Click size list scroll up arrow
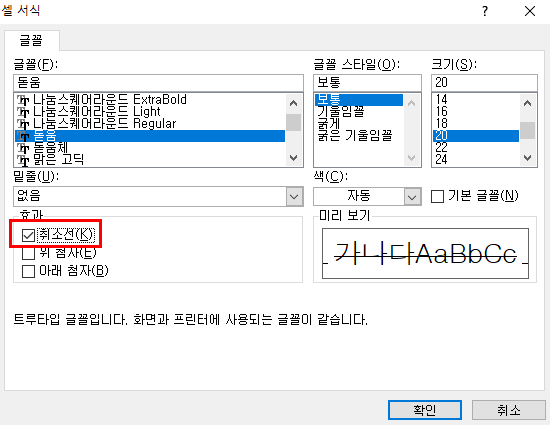 click(x=528, y=103)
